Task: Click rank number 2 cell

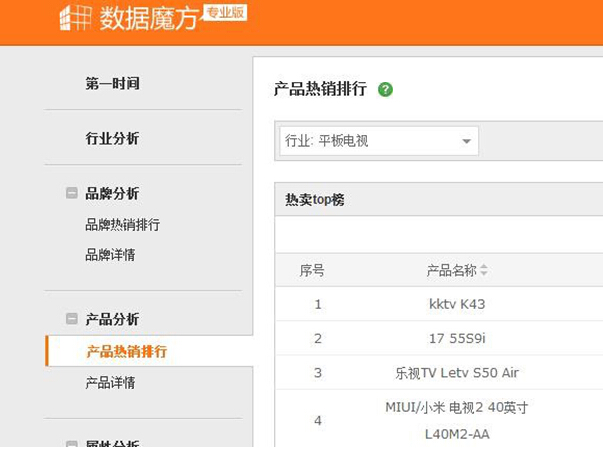Action: (318, 338)
